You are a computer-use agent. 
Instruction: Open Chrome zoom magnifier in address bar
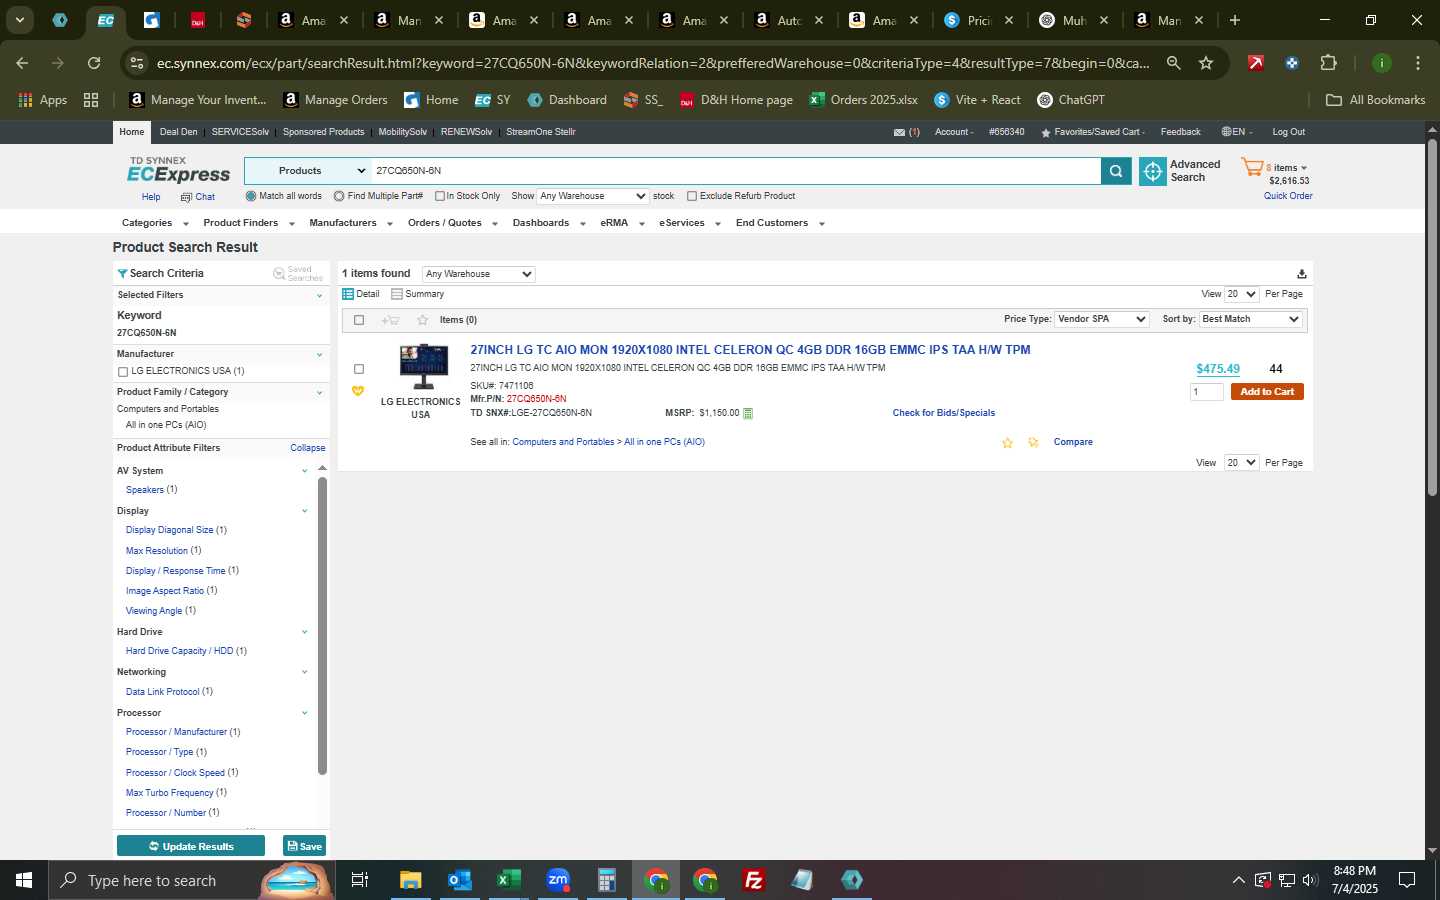coord(1174,63)
